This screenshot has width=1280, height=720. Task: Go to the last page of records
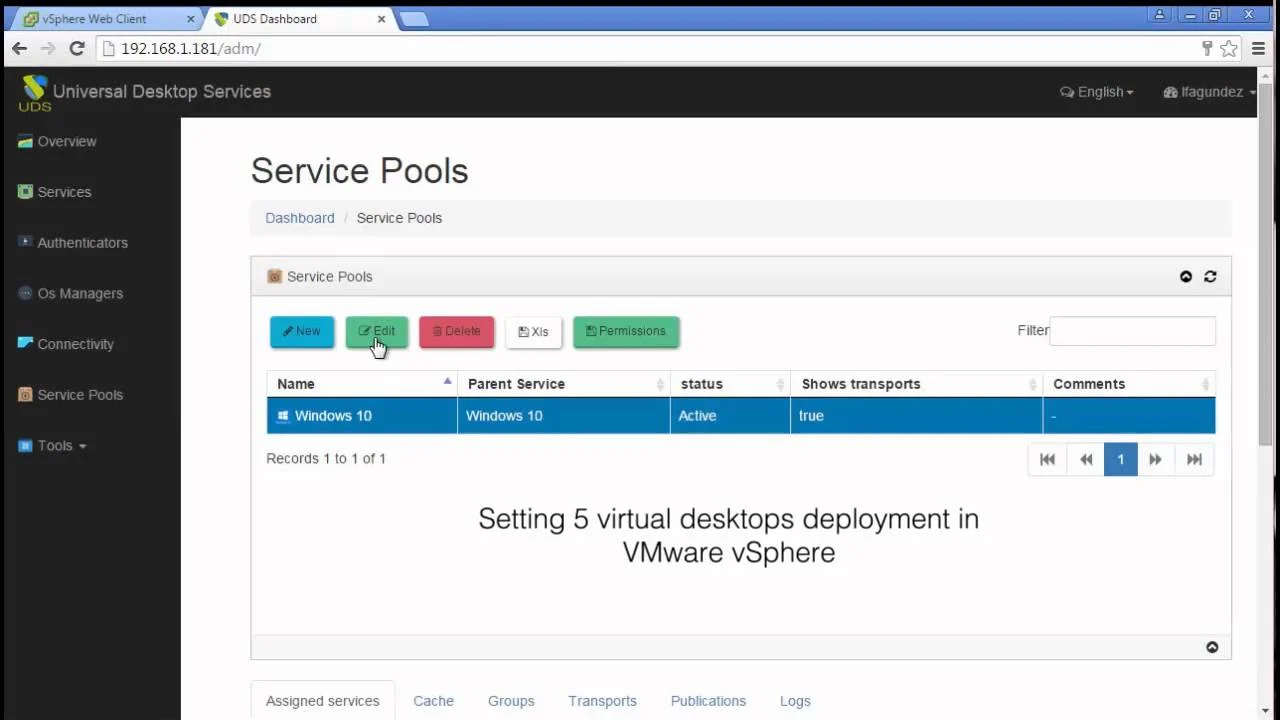[1194, 459]
